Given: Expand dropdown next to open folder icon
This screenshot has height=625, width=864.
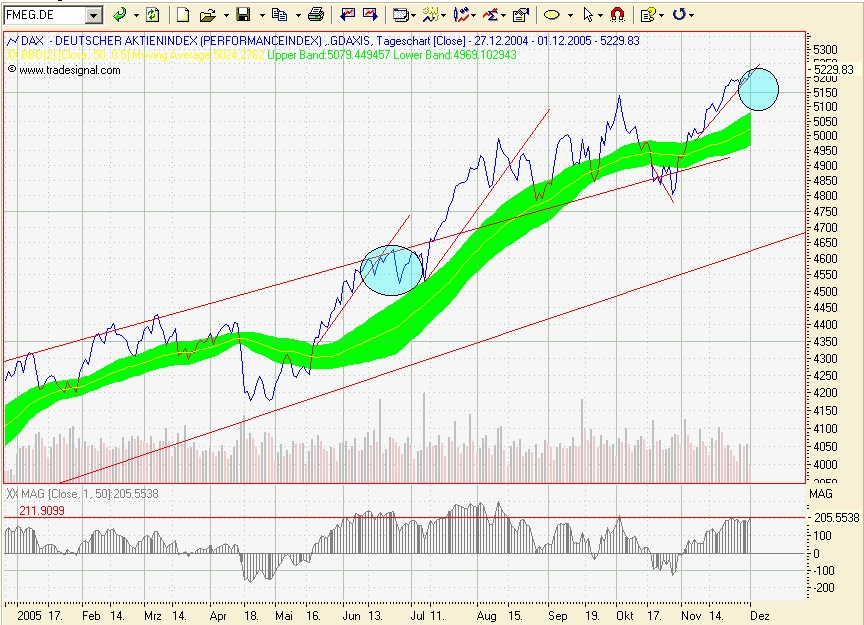Looking at the screenshot, I should [x=226, y=15].
